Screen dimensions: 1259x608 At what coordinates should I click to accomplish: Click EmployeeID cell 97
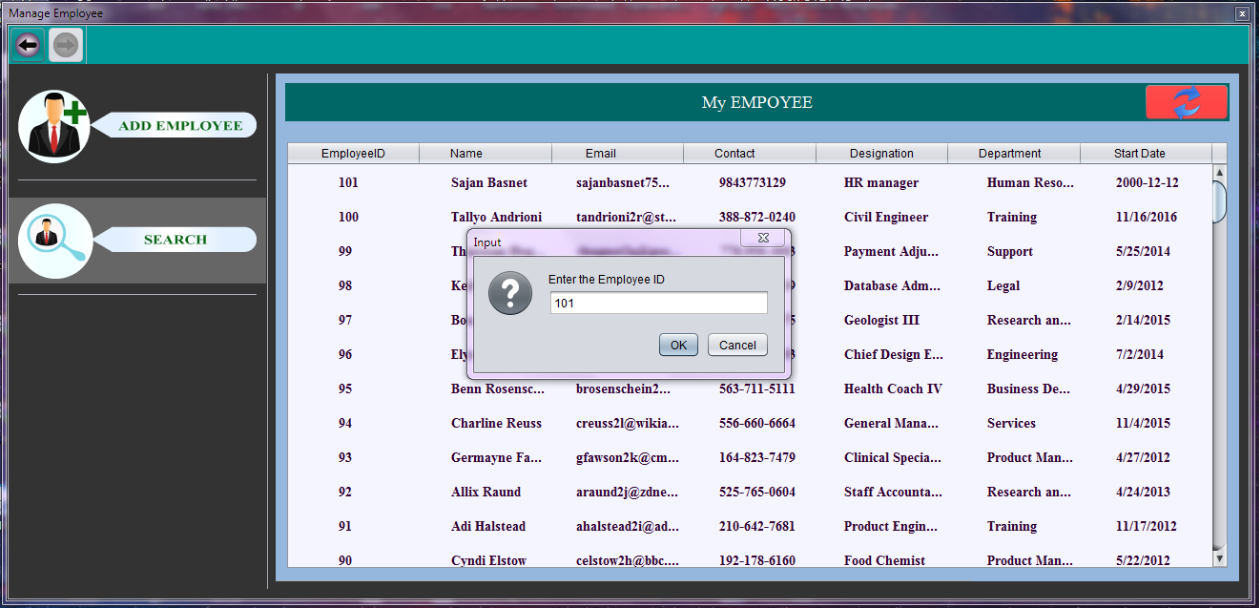[345, 320]
